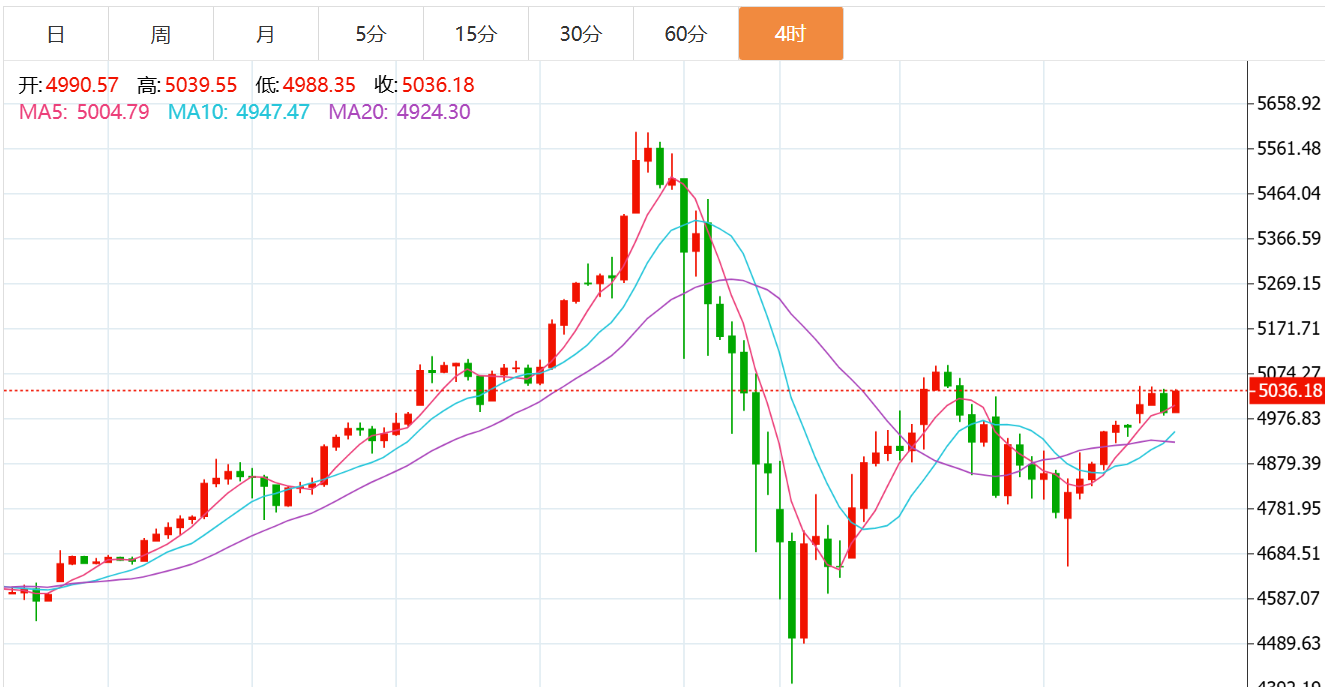The image size is (1325, 687).
Task: Click the 4489.63 price axis label
Action: click(x=1289, y=643)
